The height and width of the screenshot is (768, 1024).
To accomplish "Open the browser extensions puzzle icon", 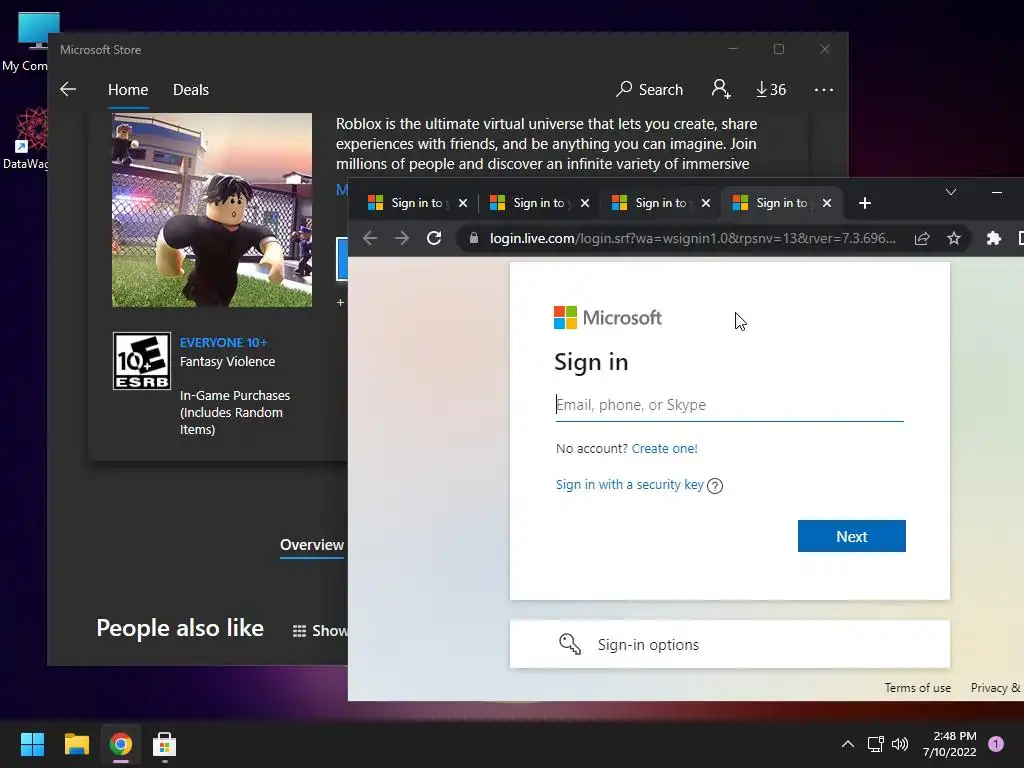I will [993, 238].
